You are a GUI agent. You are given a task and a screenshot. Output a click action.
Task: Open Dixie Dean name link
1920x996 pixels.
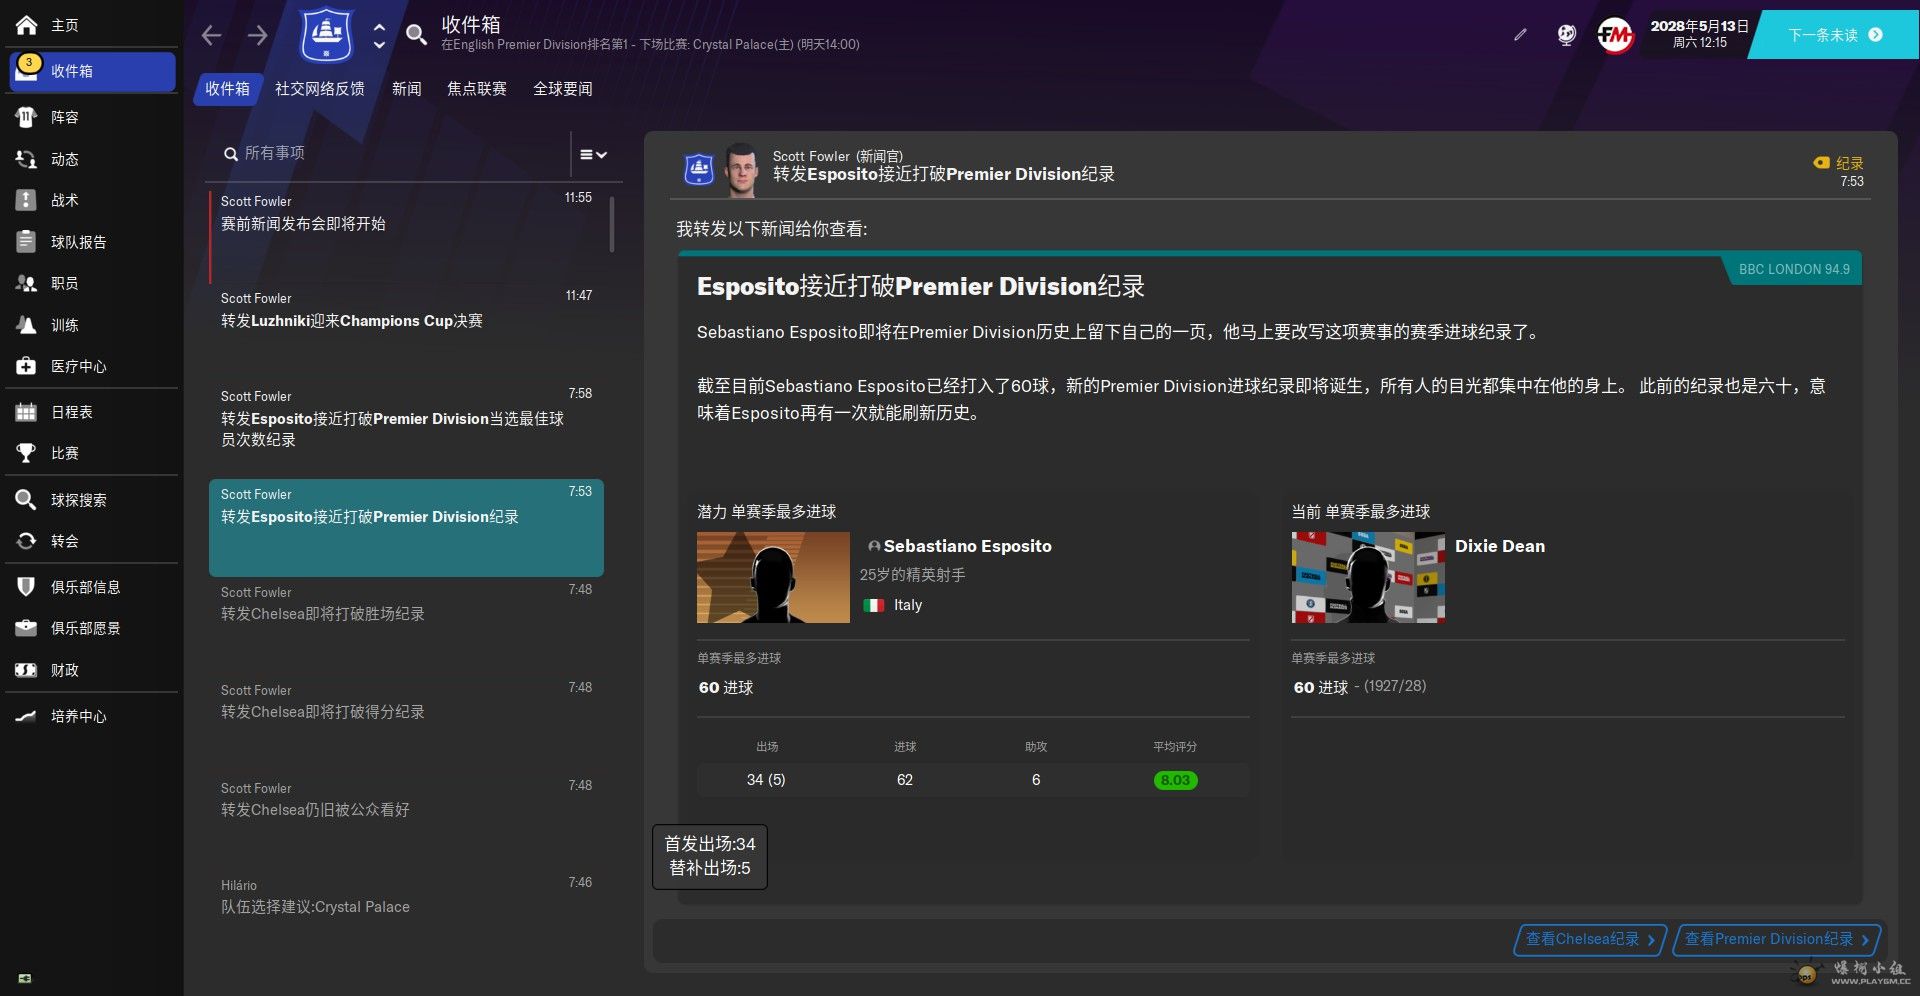[1500, 546]
